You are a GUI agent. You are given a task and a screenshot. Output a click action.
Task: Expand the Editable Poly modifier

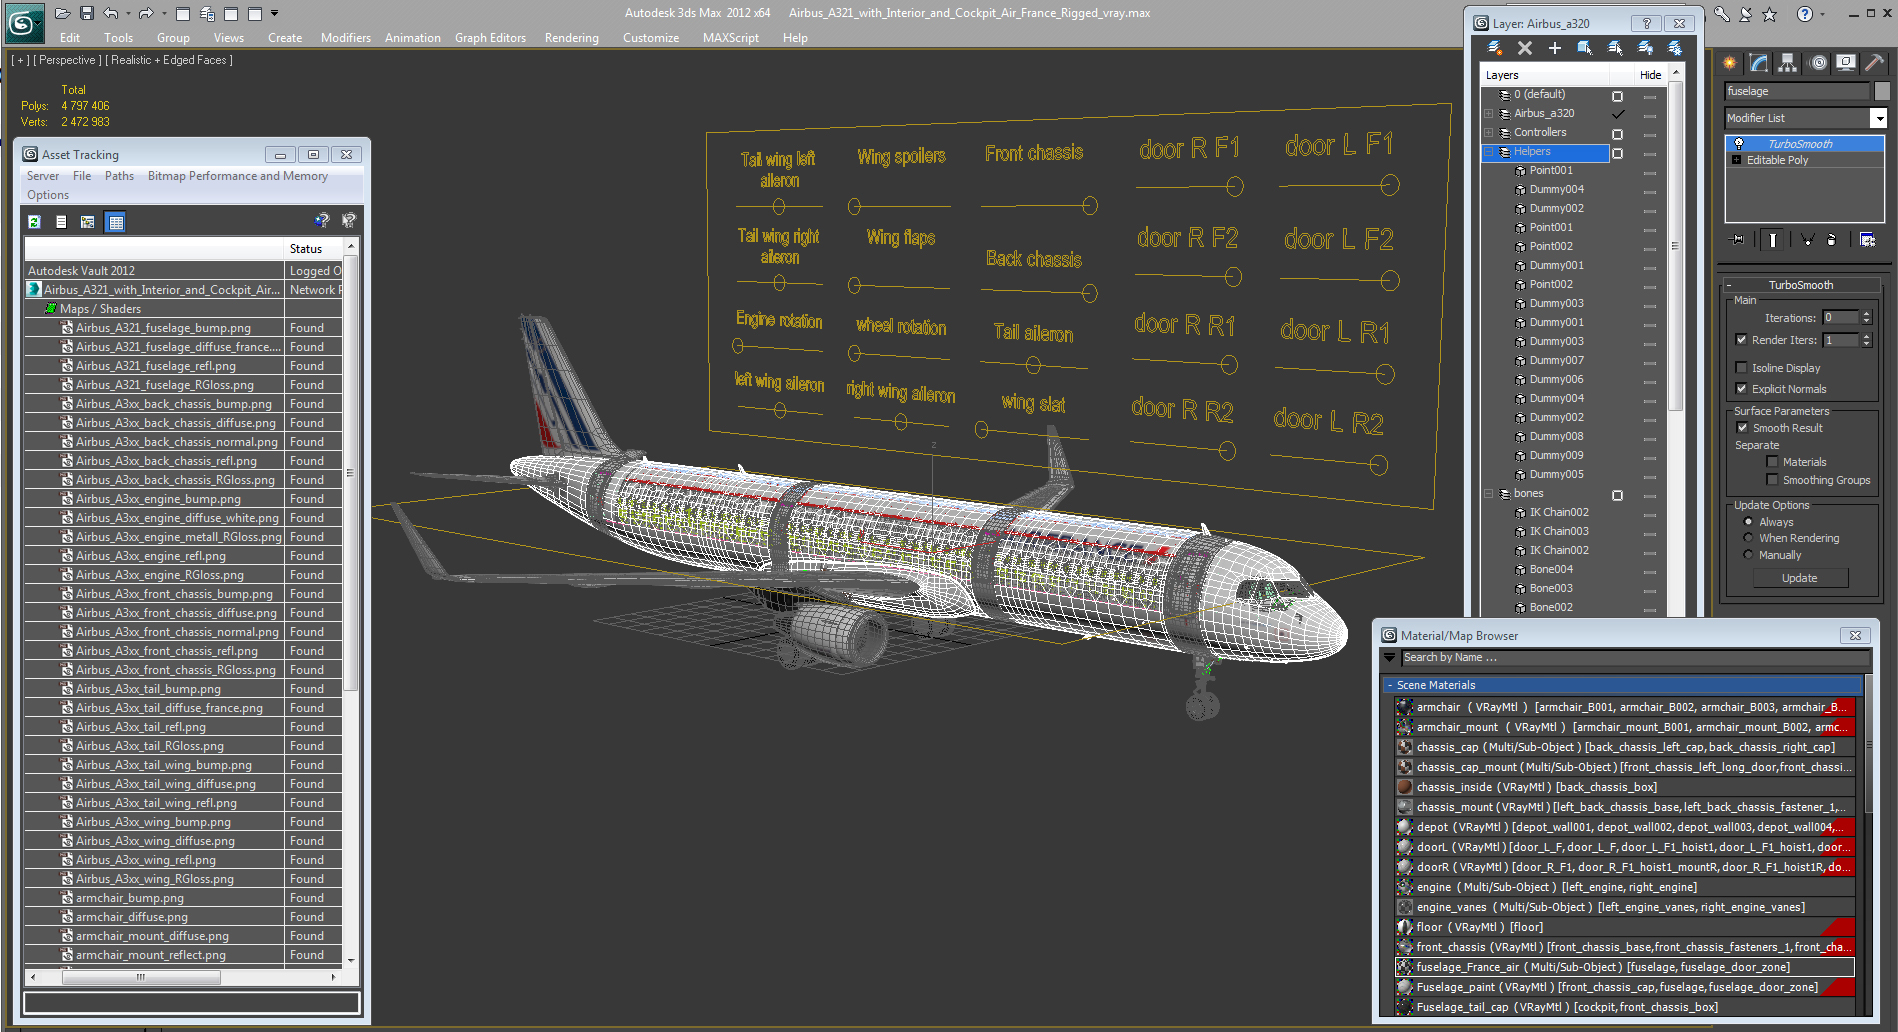[1737, 160]
